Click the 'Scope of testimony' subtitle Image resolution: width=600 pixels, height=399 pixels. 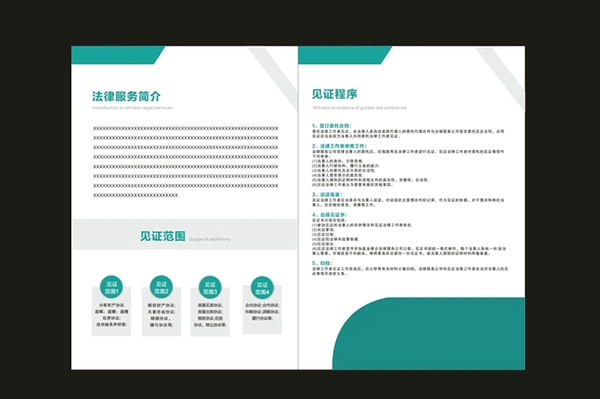tap(210, 239)
